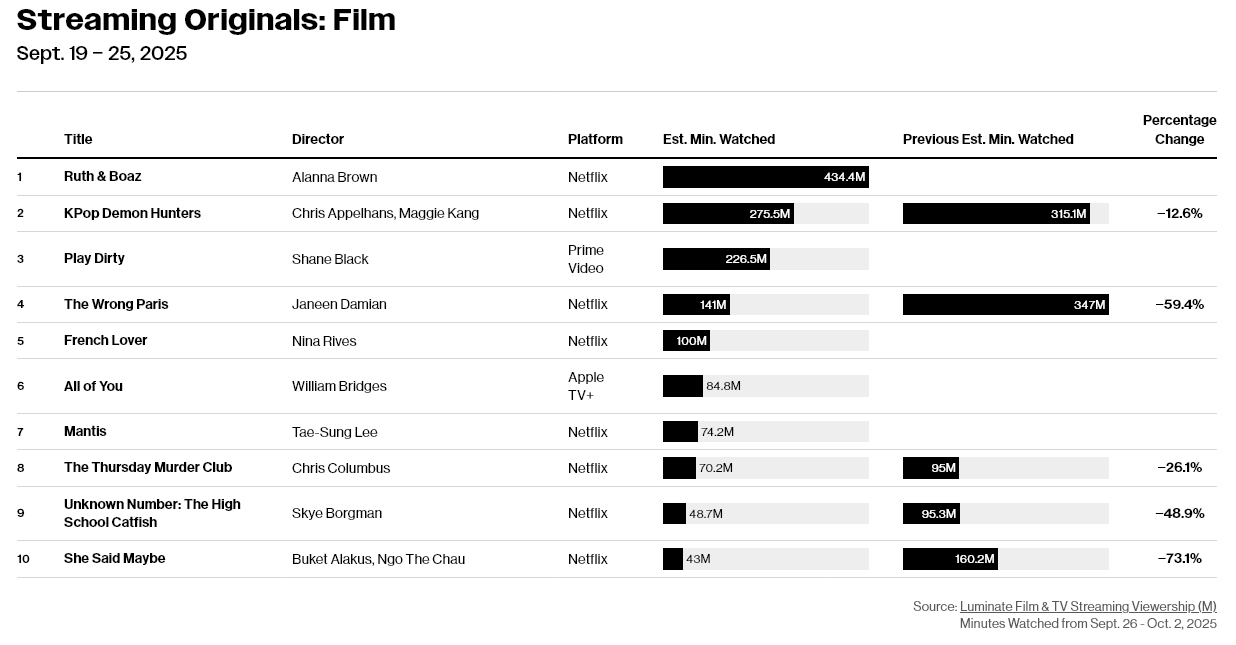Click the Percentage Change column header

[x=1180, y=130]
